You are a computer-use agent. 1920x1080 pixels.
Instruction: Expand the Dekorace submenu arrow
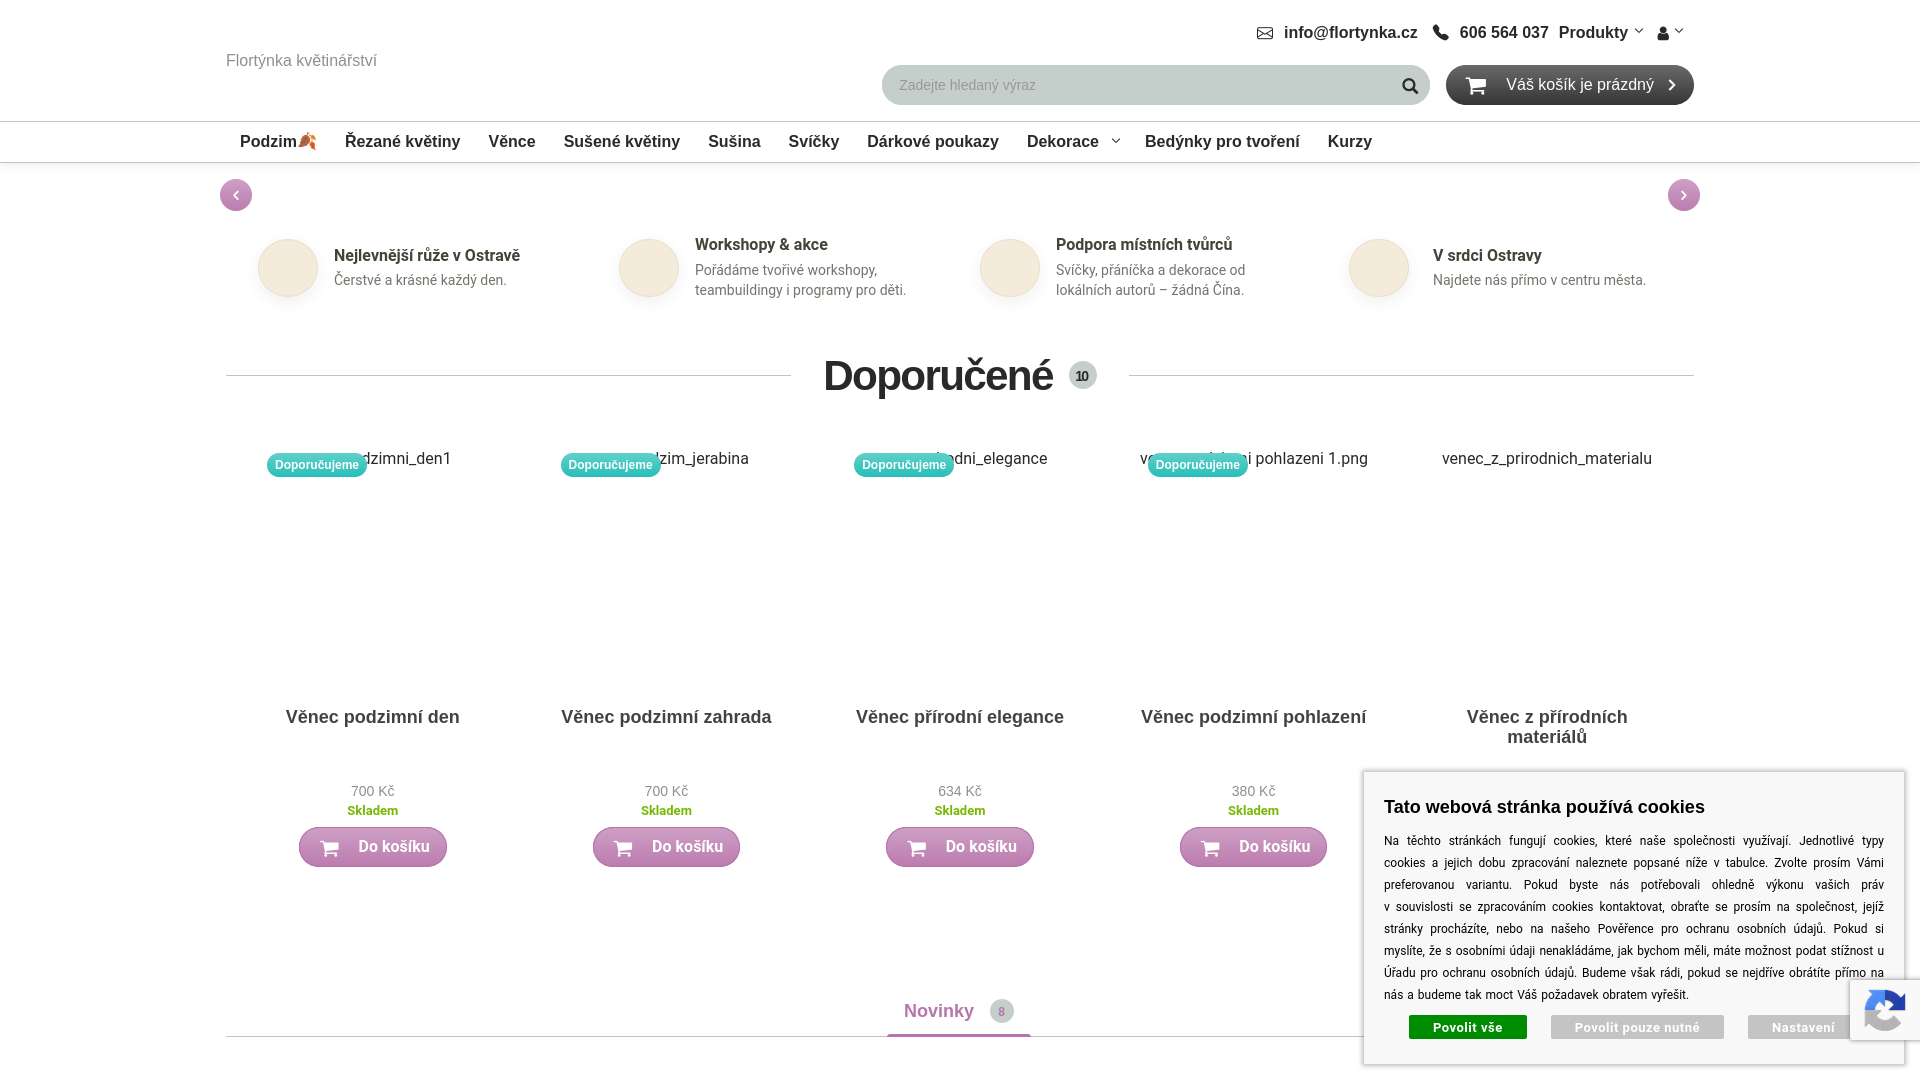(x=1116, y=141)
